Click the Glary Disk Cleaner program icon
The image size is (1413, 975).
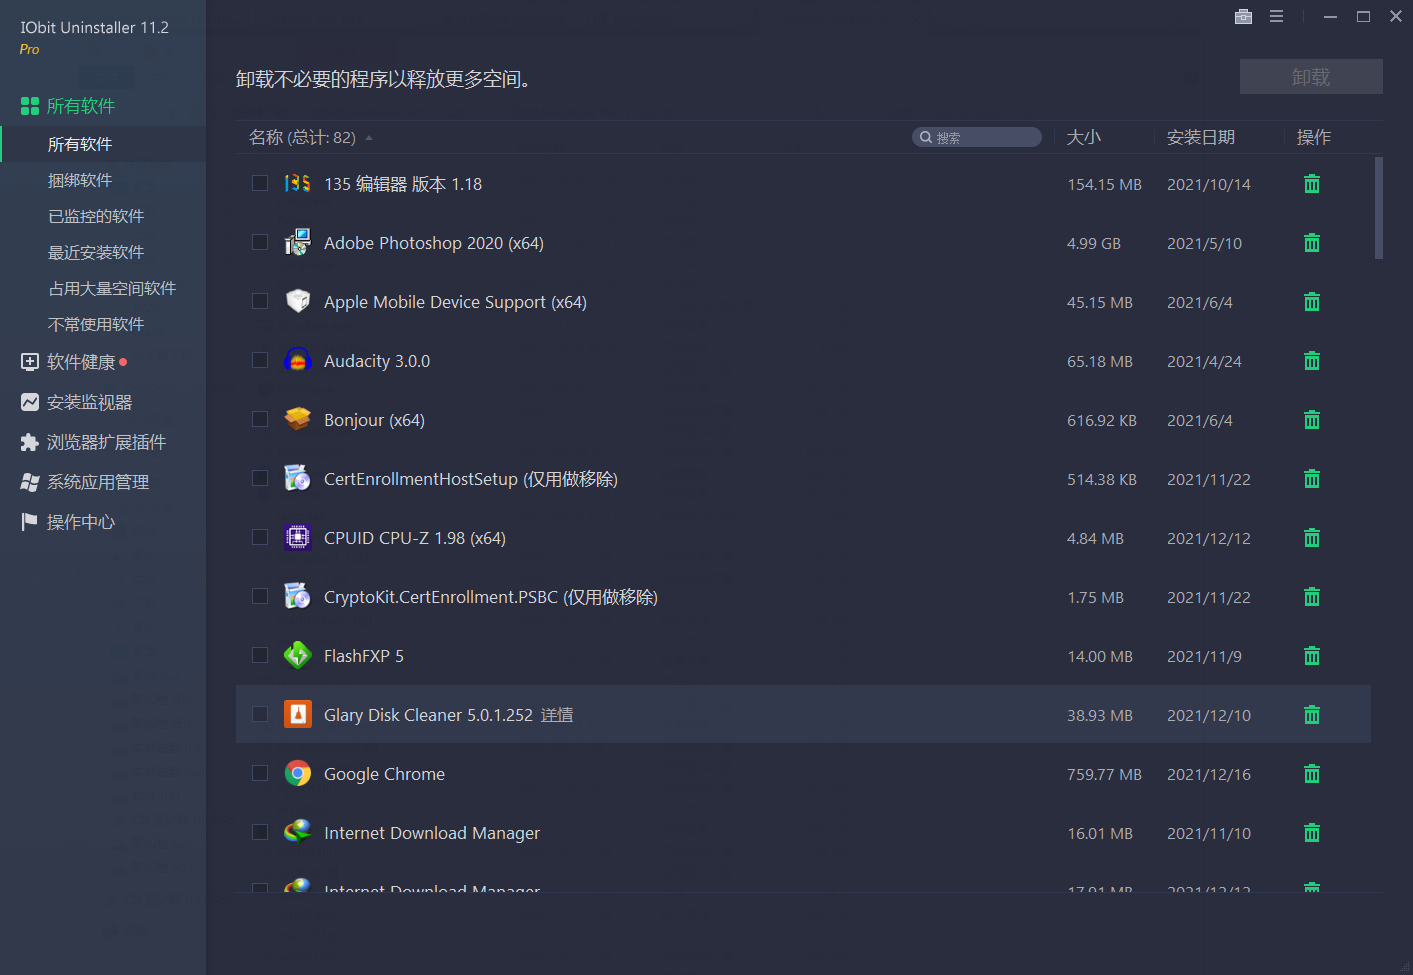click(297, 715)
